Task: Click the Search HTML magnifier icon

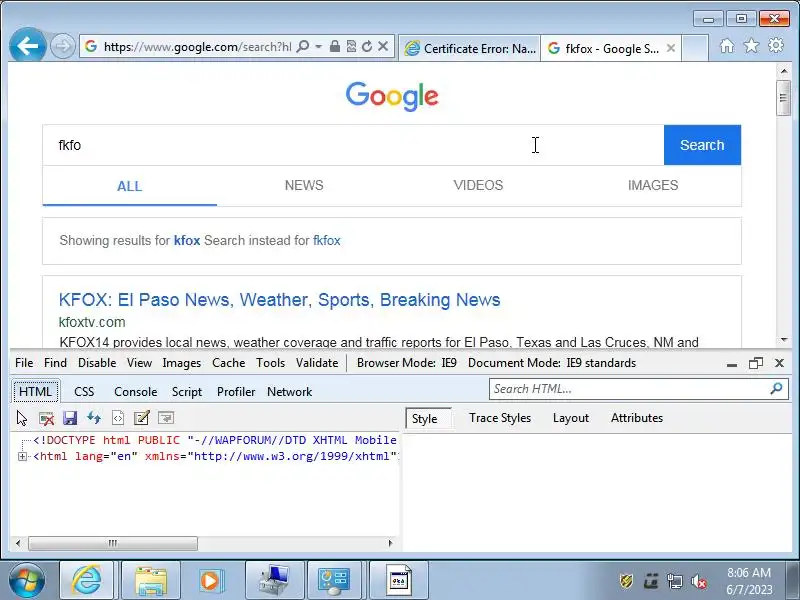Action: click(x=777, y=389)
